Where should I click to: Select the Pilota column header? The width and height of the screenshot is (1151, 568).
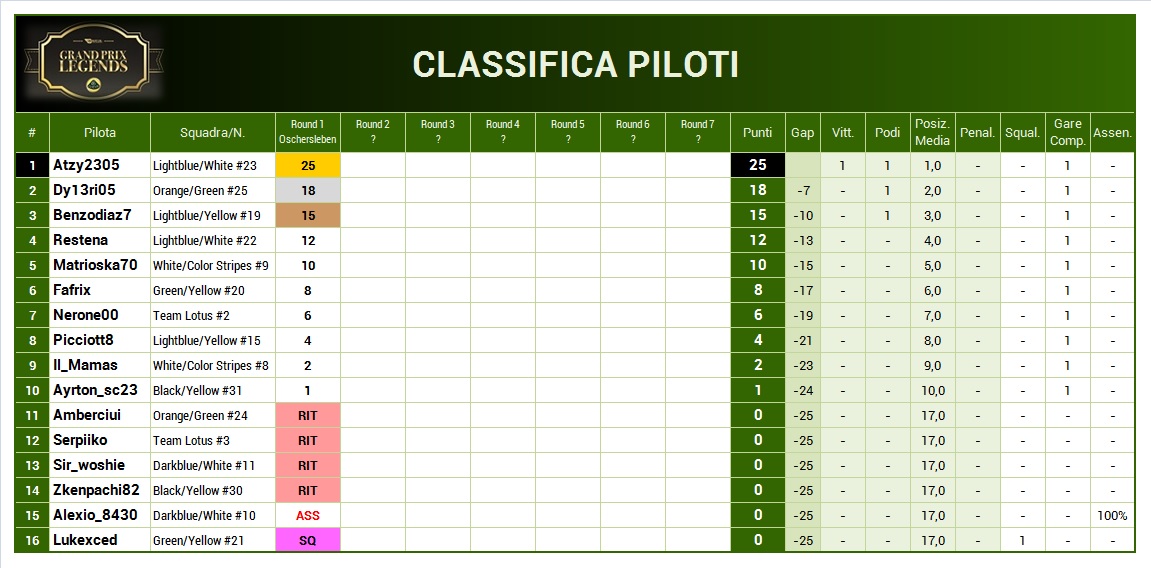pyautogui.click(x=100, y=132)
